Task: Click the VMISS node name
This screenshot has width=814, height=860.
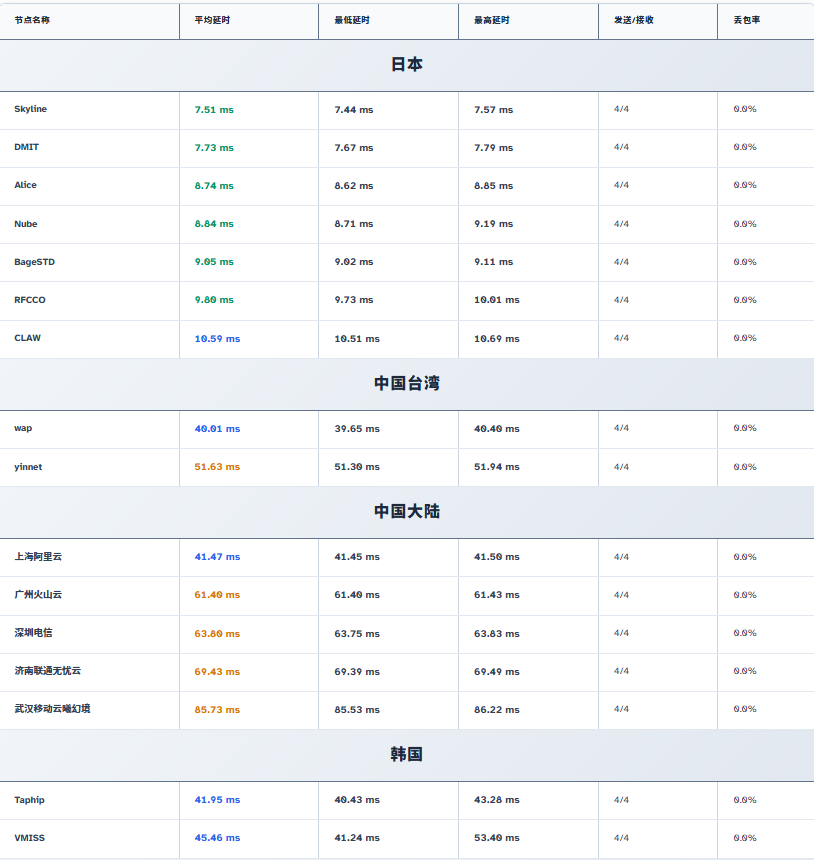Action: (29, 838)
